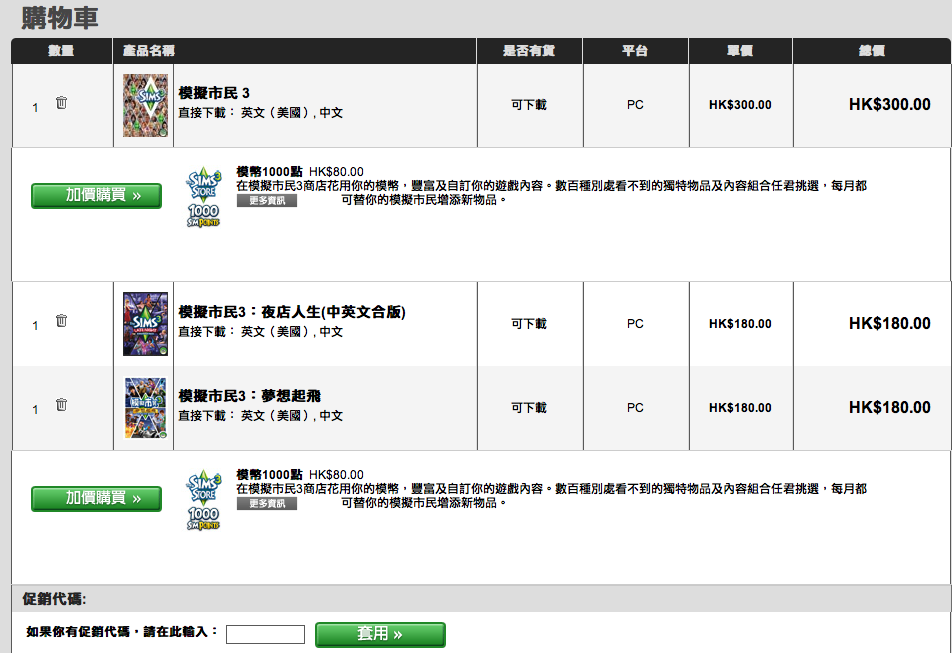Click PC platform cell for 模擬市民 3

[x=635, y=105]
